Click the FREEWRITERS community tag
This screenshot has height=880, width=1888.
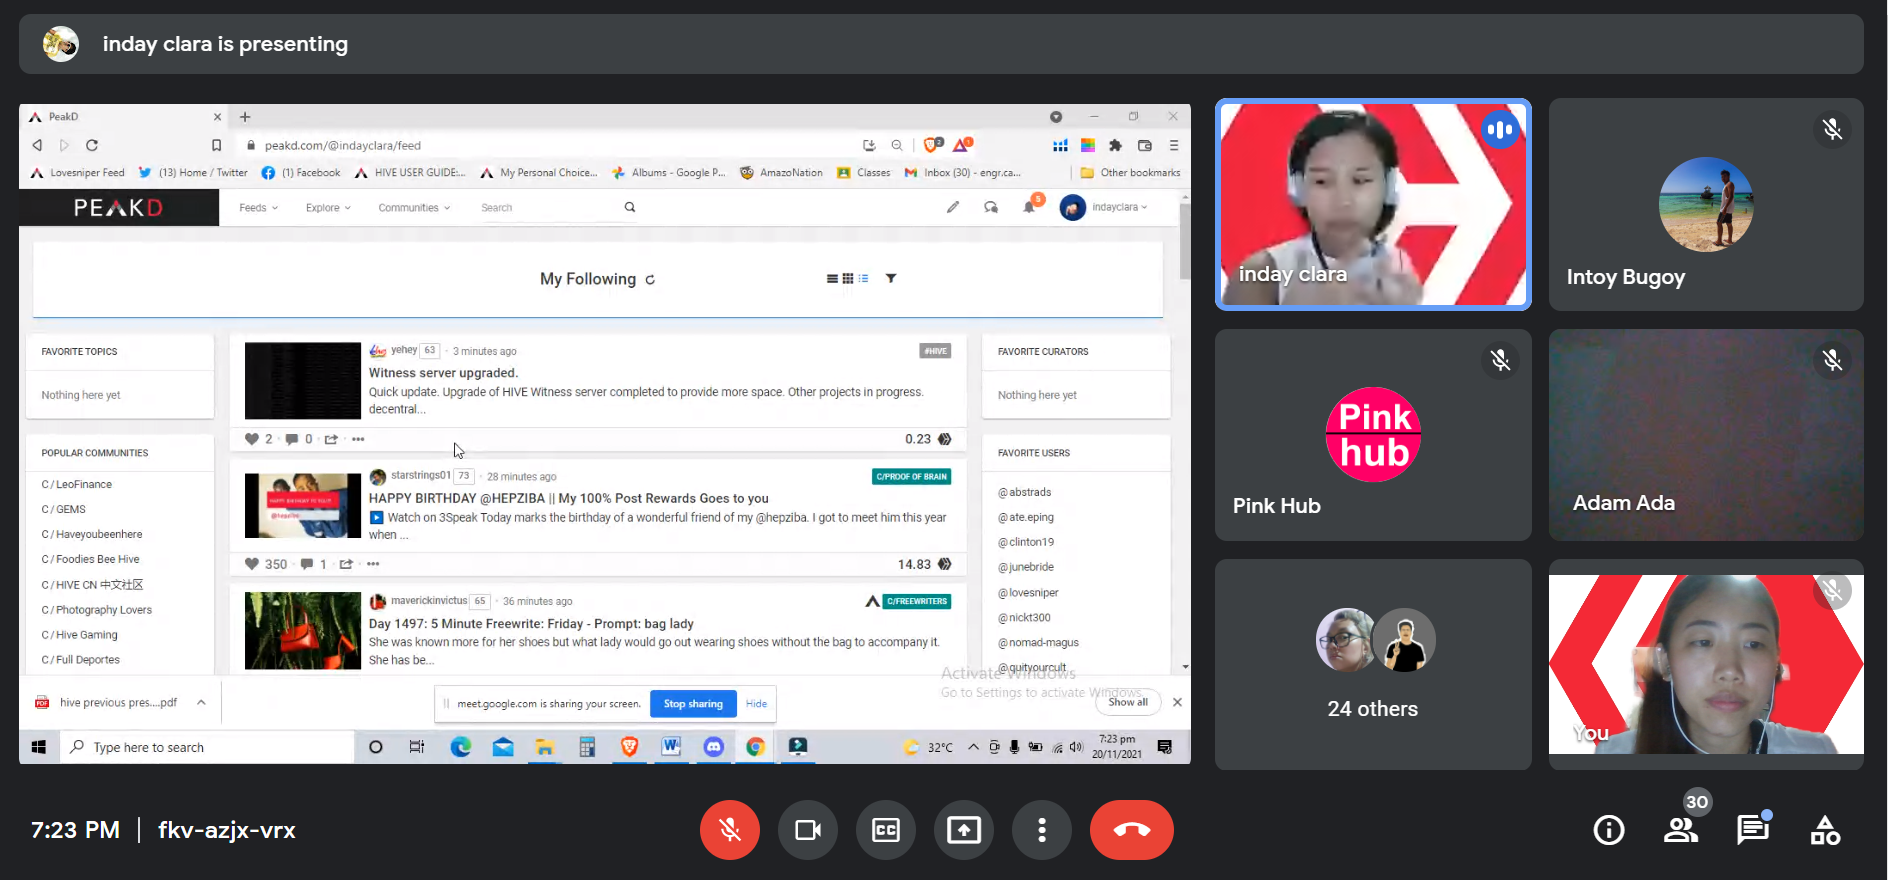pyautogui.click(x=917, y=601)
